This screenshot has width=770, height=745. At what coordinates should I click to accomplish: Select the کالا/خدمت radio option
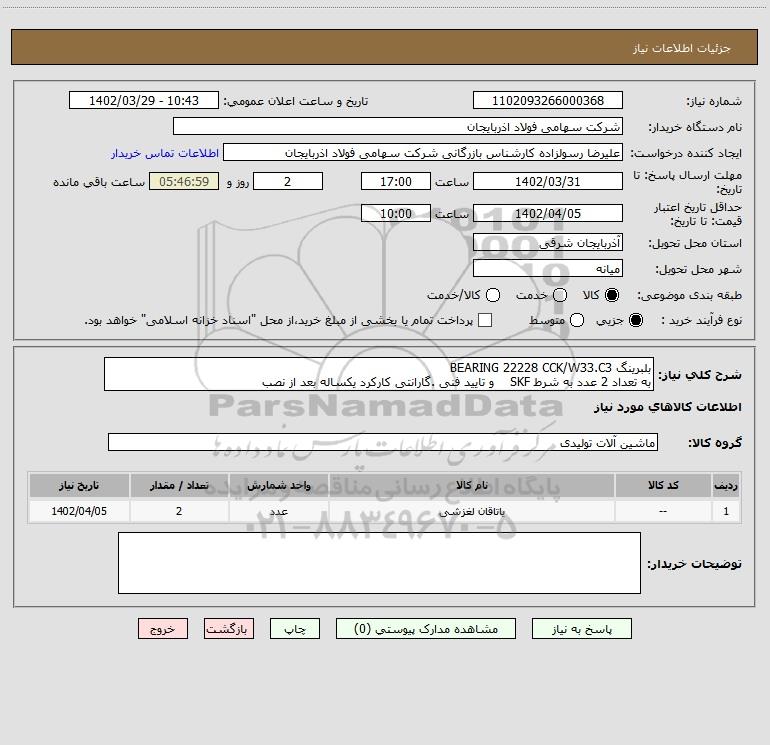[x=493, y=295]
